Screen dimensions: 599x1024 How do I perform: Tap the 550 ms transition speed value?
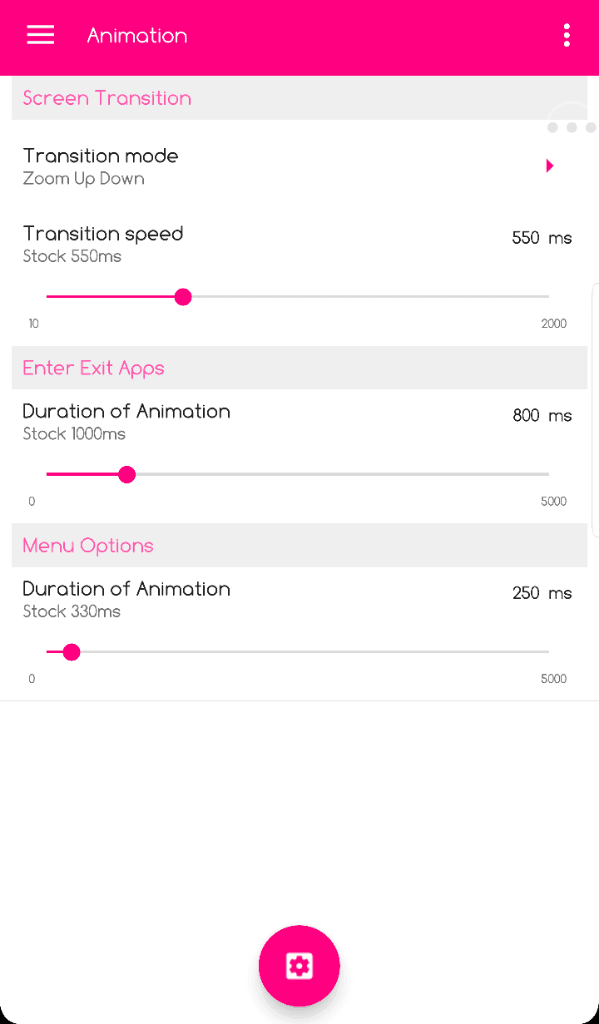coord(542,238)
